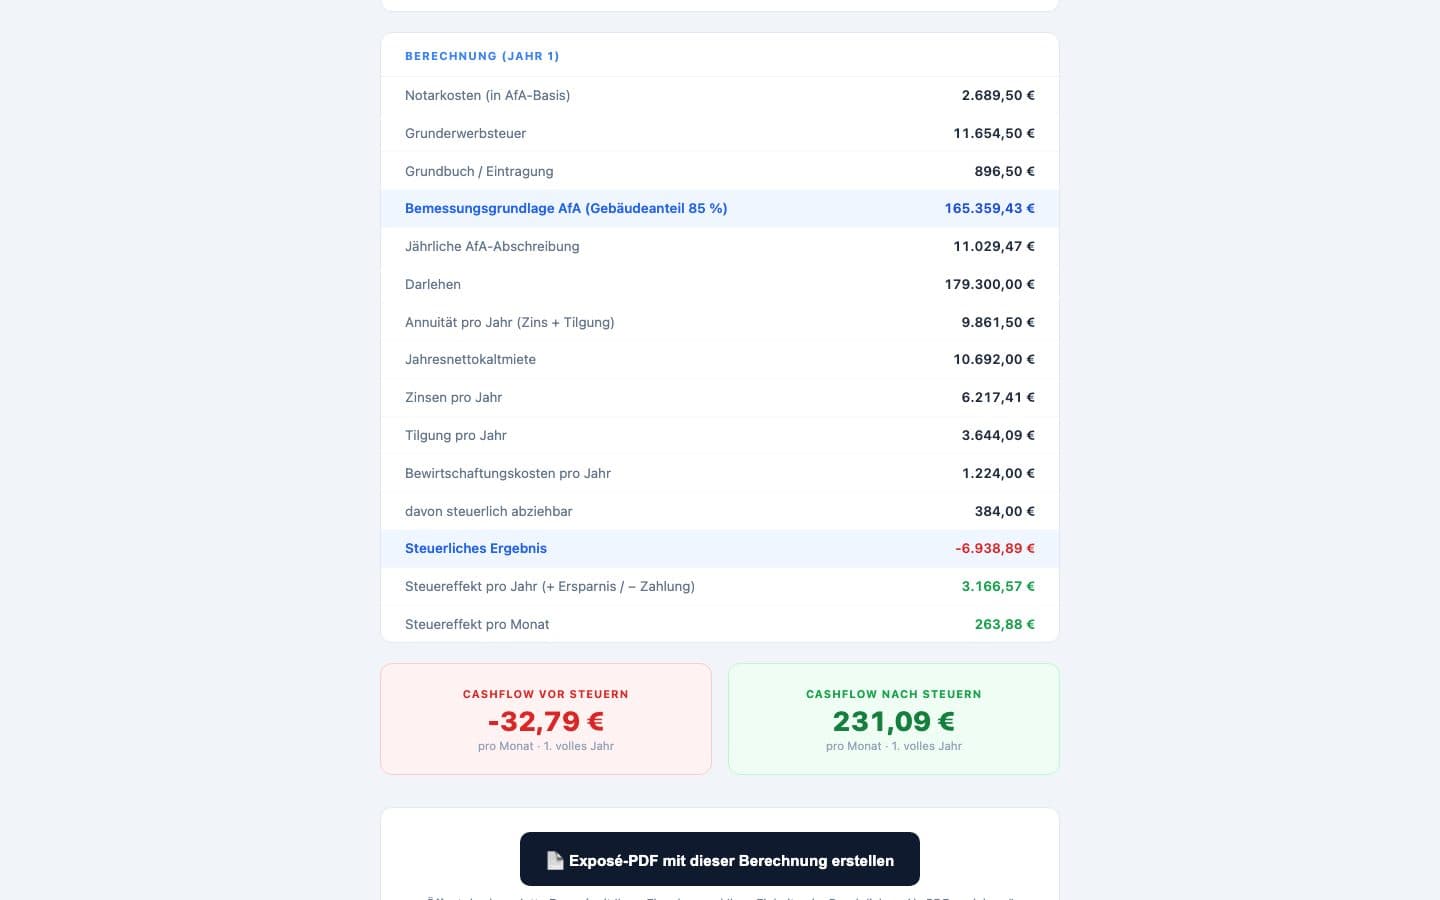This screenshot has height=900, width=1440.
Task: Click the green value 3.166,57 €
Action: [998, 586]
